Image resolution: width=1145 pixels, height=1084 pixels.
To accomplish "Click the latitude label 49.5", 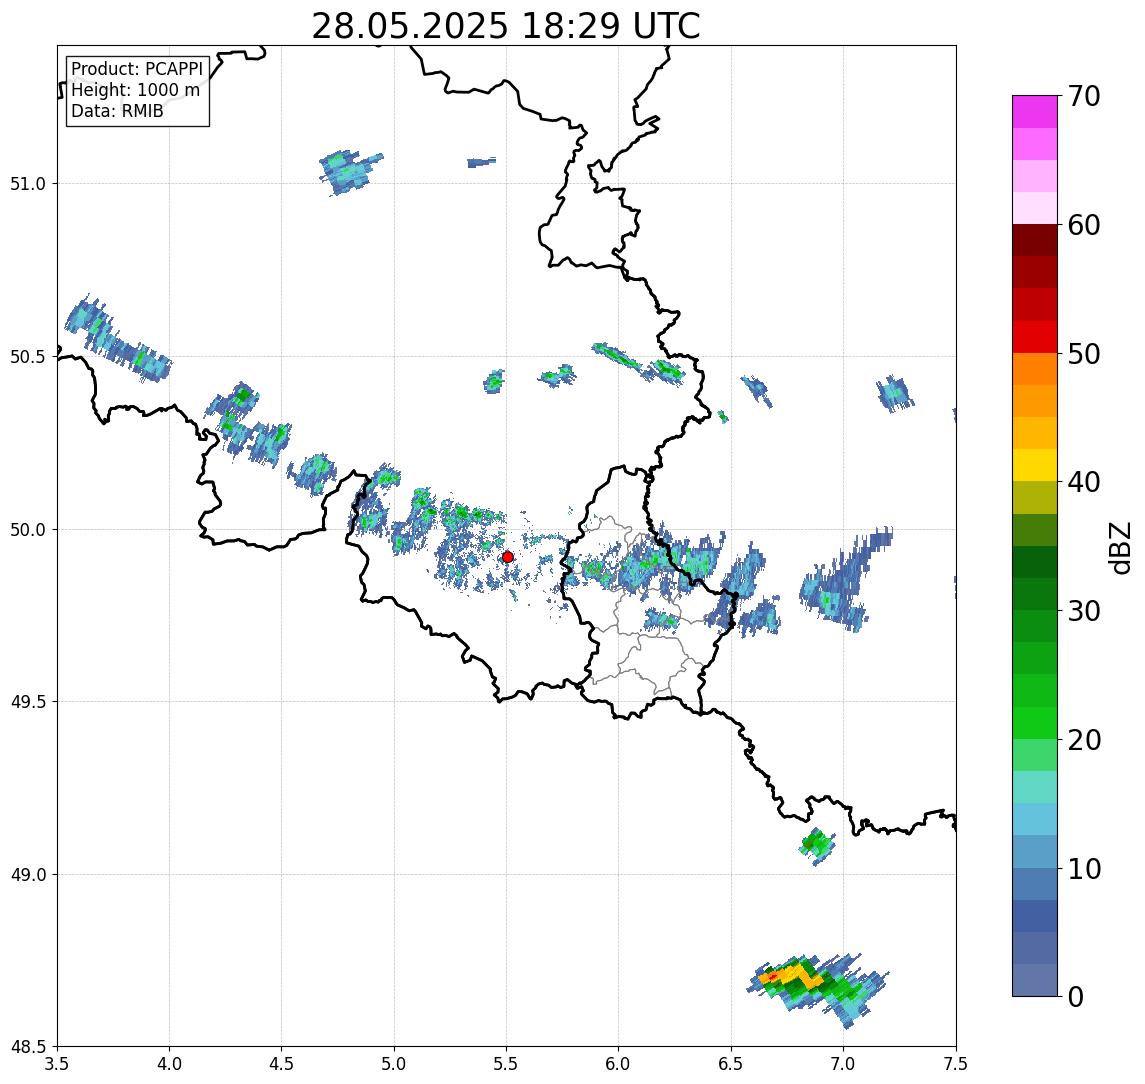I will 28,702.
